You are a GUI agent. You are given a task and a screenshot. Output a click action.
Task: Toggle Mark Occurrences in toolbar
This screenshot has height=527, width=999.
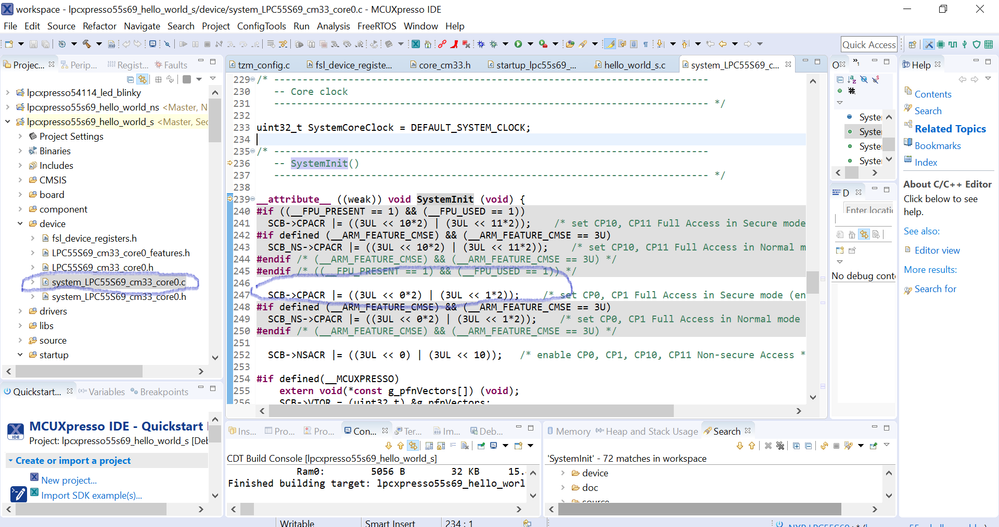coord(611,44)
